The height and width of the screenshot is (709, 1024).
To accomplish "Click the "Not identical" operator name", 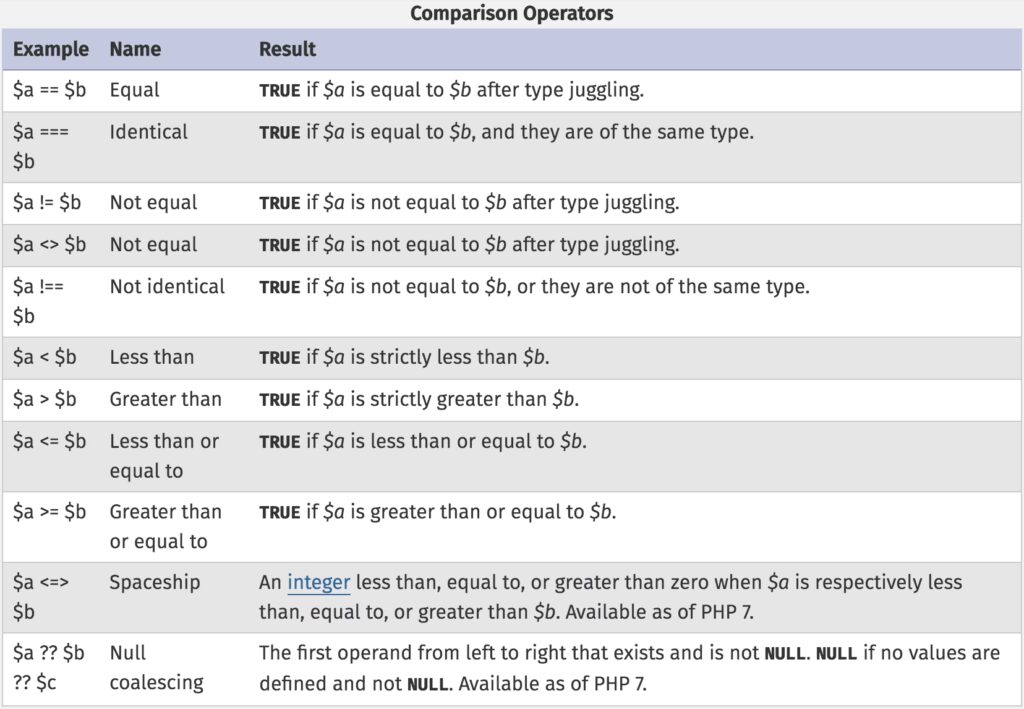I will tap(167, 286).
